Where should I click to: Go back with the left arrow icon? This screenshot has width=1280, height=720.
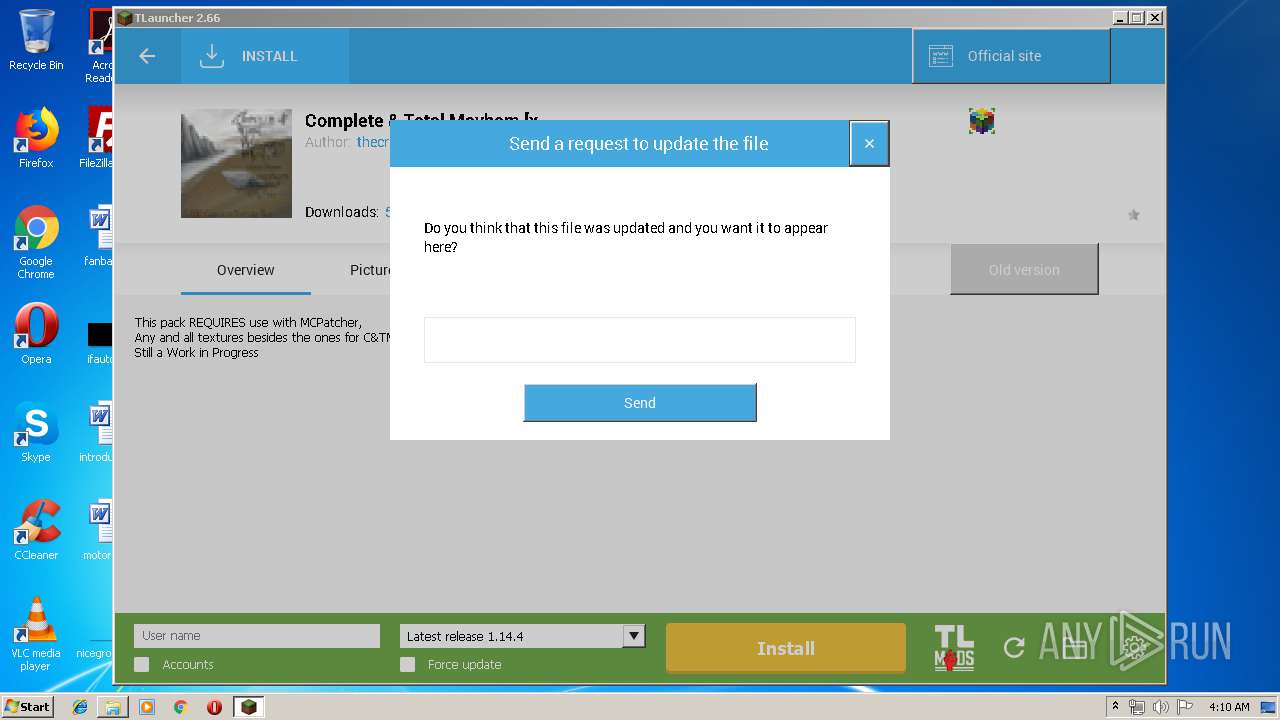147,56
